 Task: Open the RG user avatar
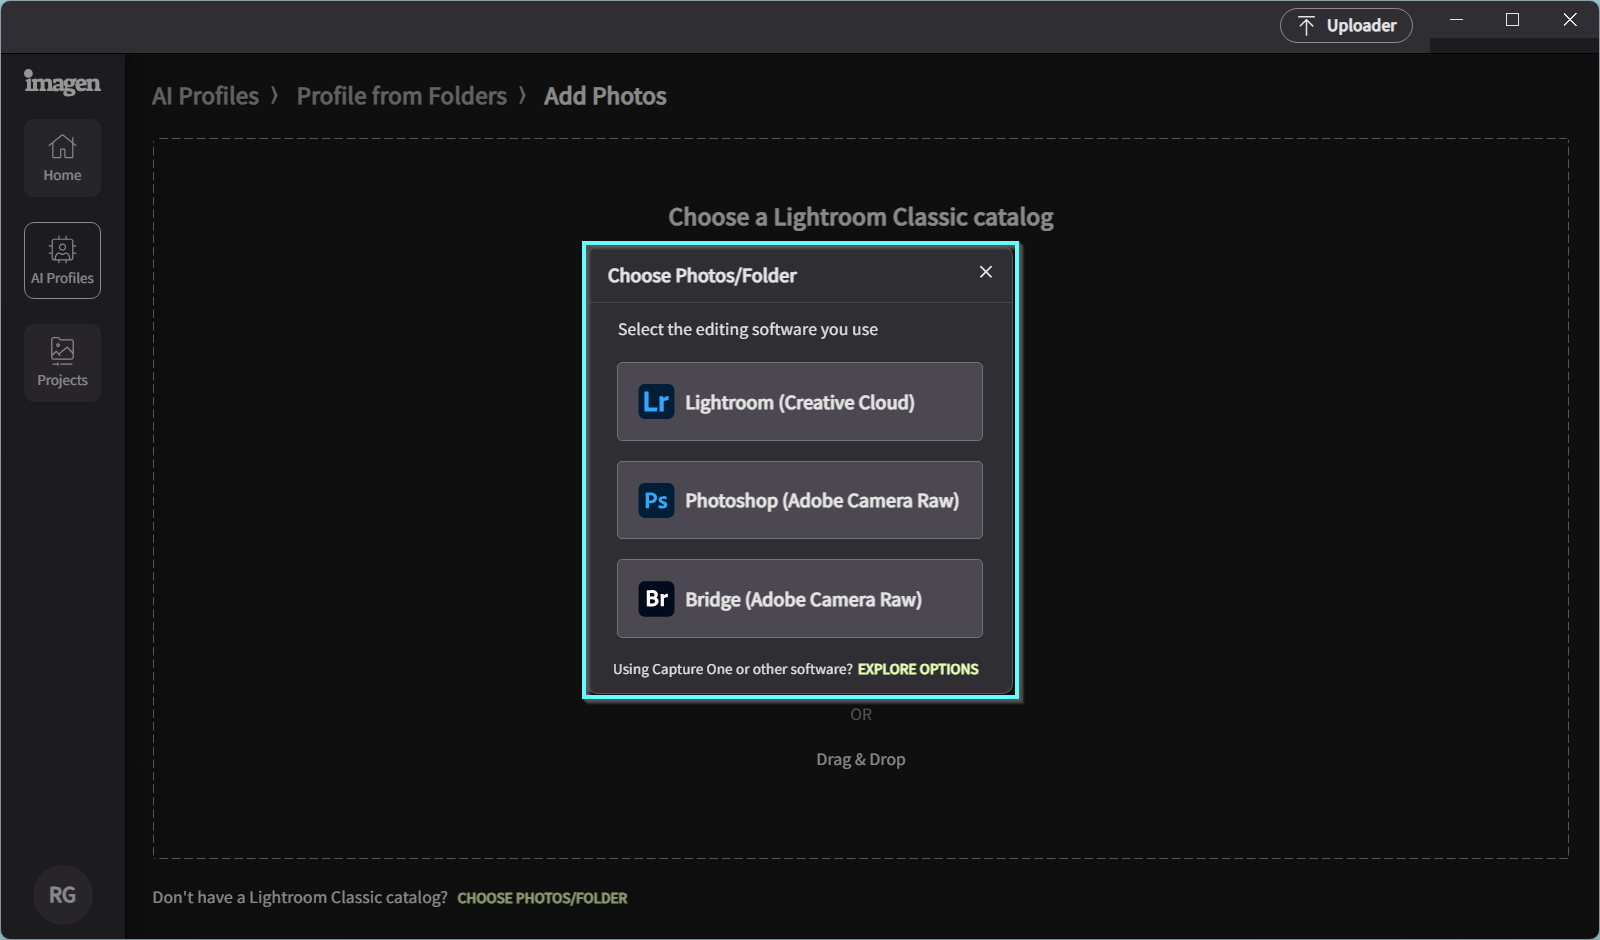[x=62, y=895]
